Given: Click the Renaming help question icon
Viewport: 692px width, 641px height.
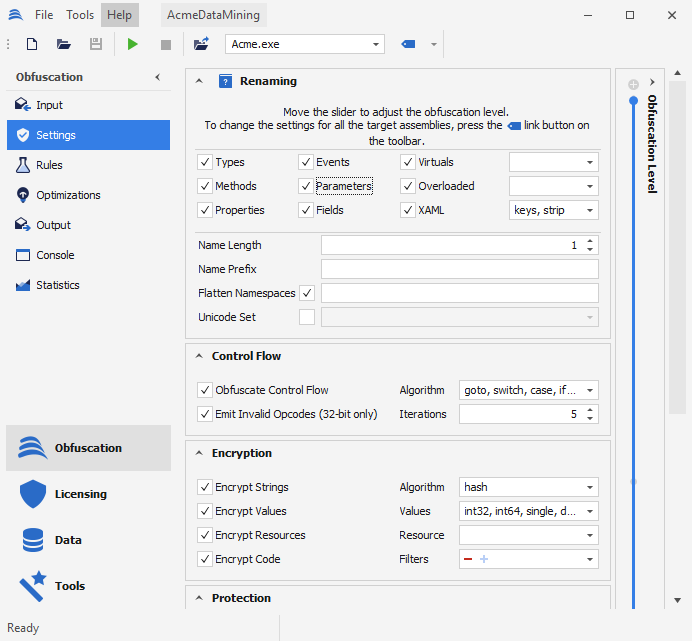Looking at the screenshot, I should [226, 82].
